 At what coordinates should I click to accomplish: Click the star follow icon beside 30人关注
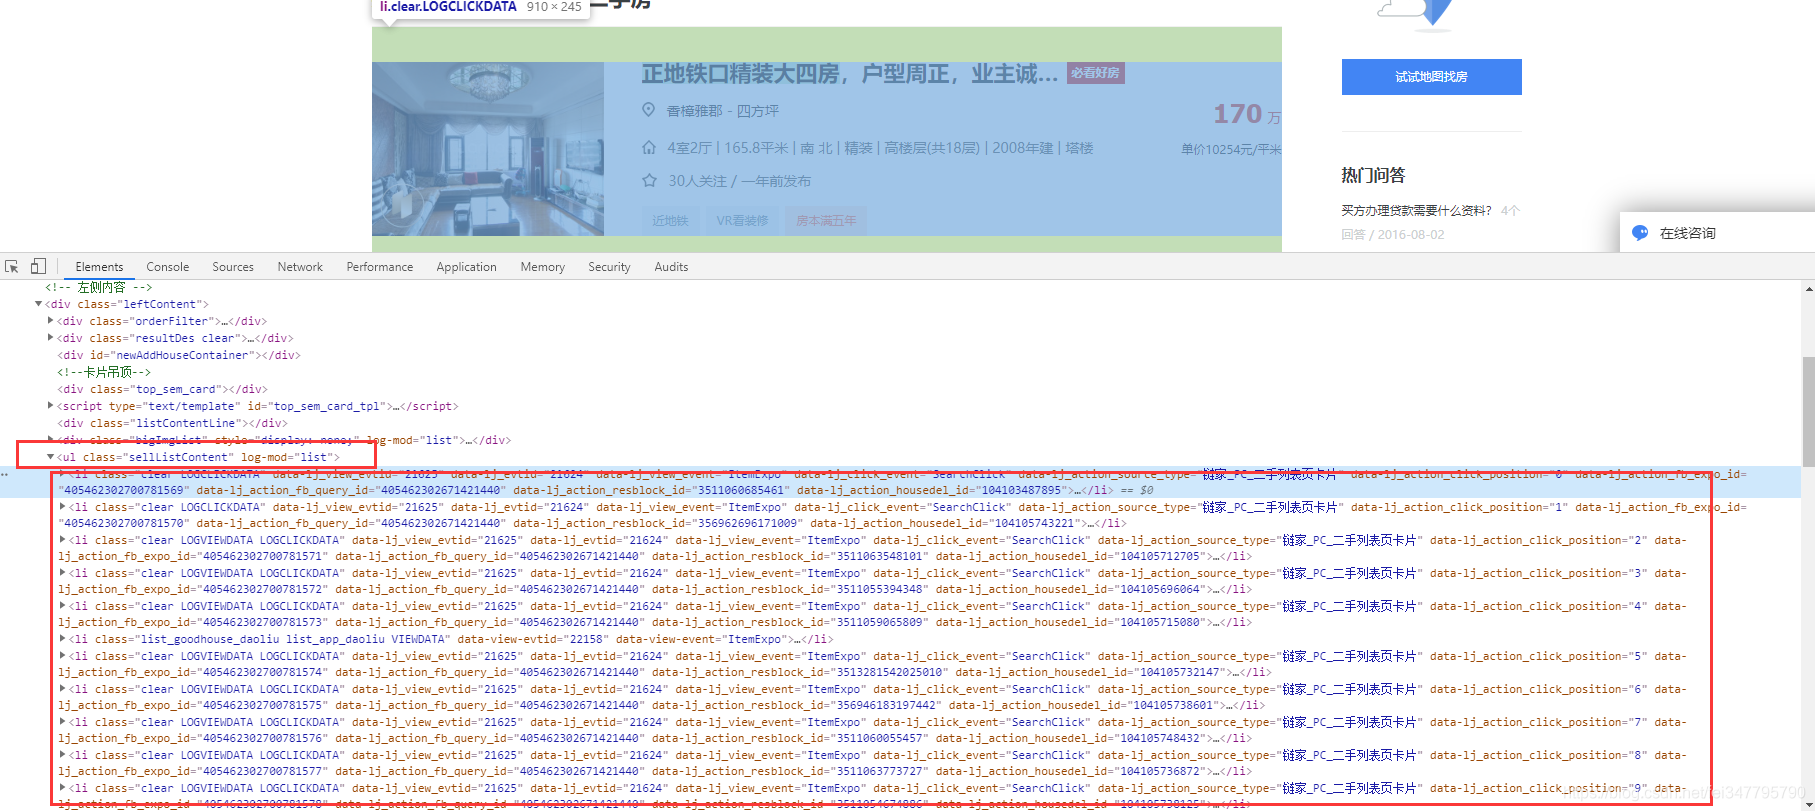click(x=648, y=180)
